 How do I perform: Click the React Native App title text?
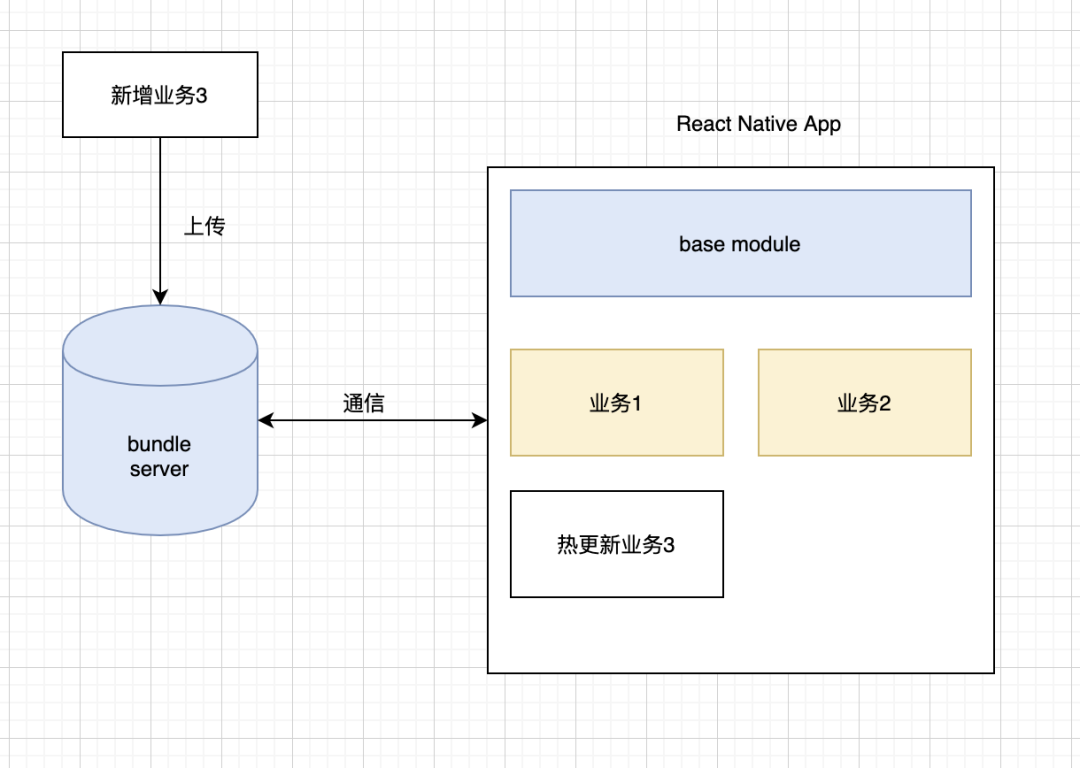758,124
